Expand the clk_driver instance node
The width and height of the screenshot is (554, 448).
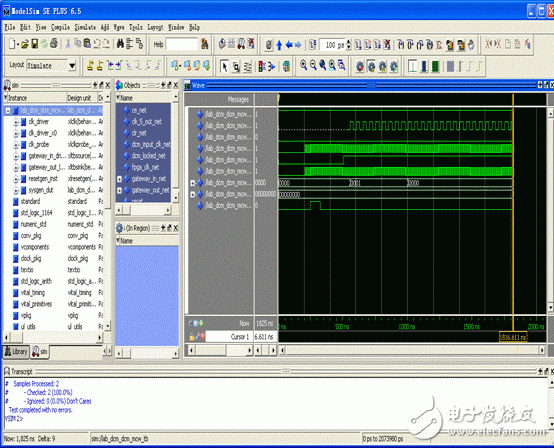[16, 122]
